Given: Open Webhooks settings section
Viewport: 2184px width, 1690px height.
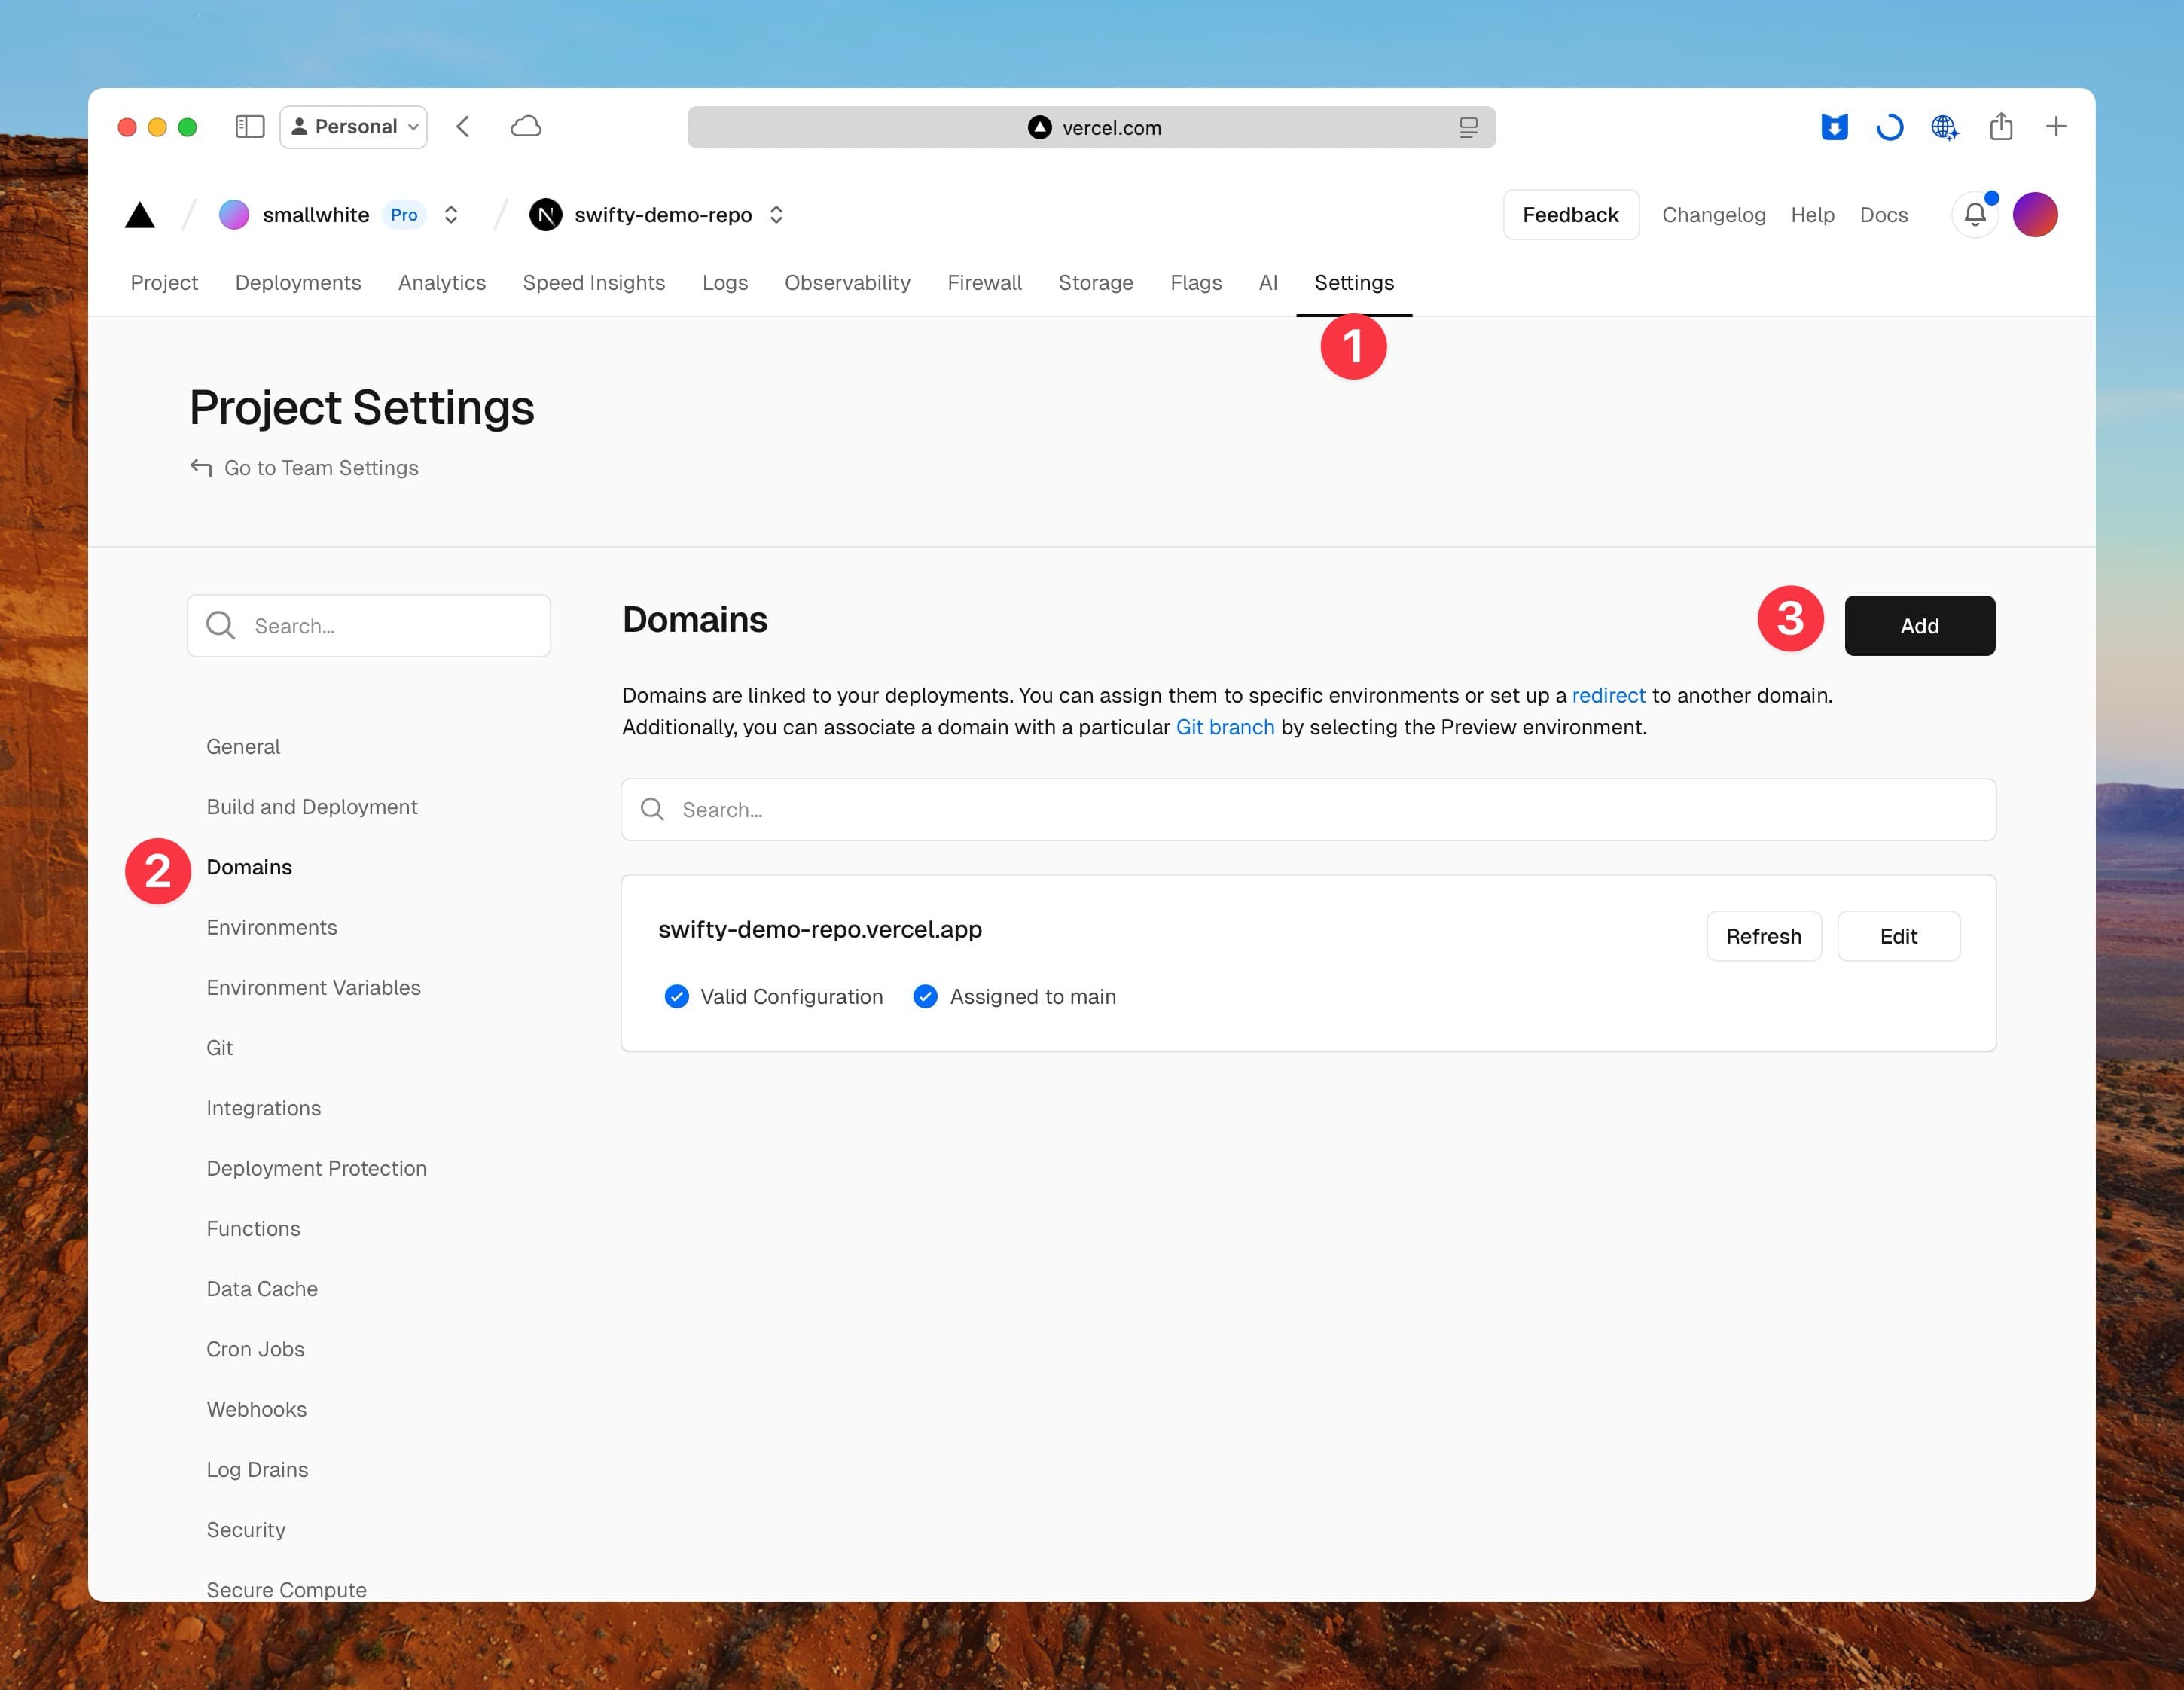Looking at the screenshot, I should 257,1409.
